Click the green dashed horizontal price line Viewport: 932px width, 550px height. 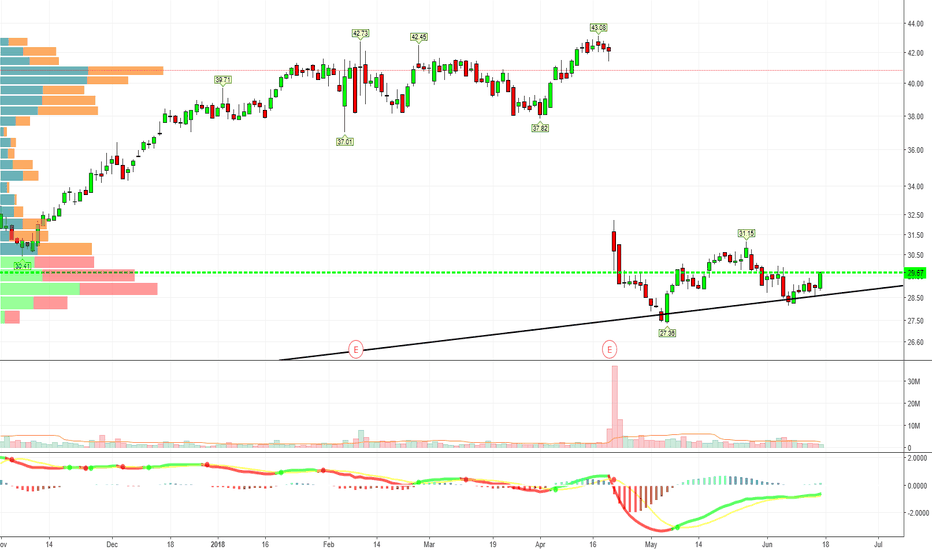(x=452, y=273)
